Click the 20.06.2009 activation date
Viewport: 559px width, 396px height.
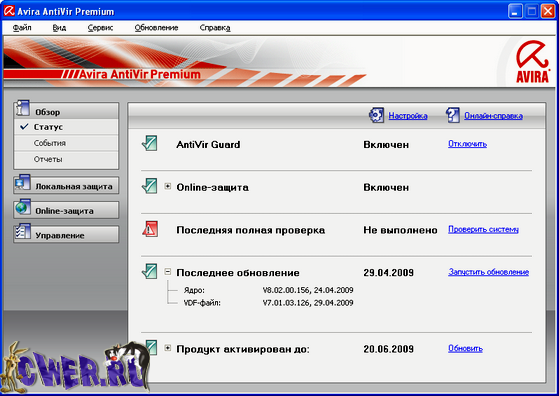pos(389,349)
